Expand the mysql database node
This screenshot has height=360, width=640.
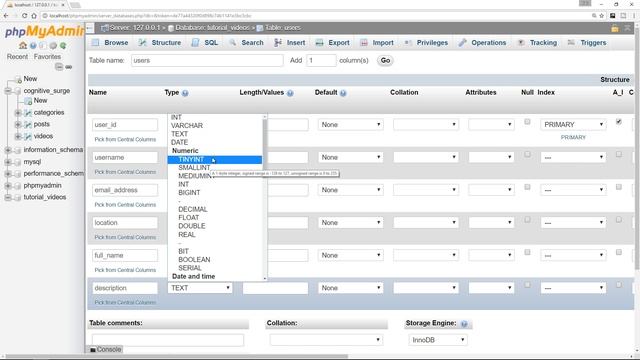(8, 162)
